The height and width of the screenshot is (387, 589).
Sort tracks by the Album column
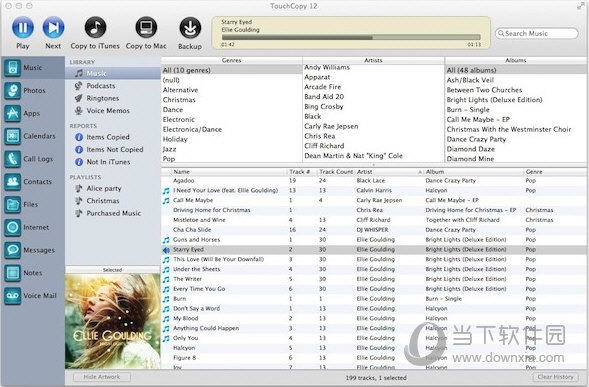point(474,172)
